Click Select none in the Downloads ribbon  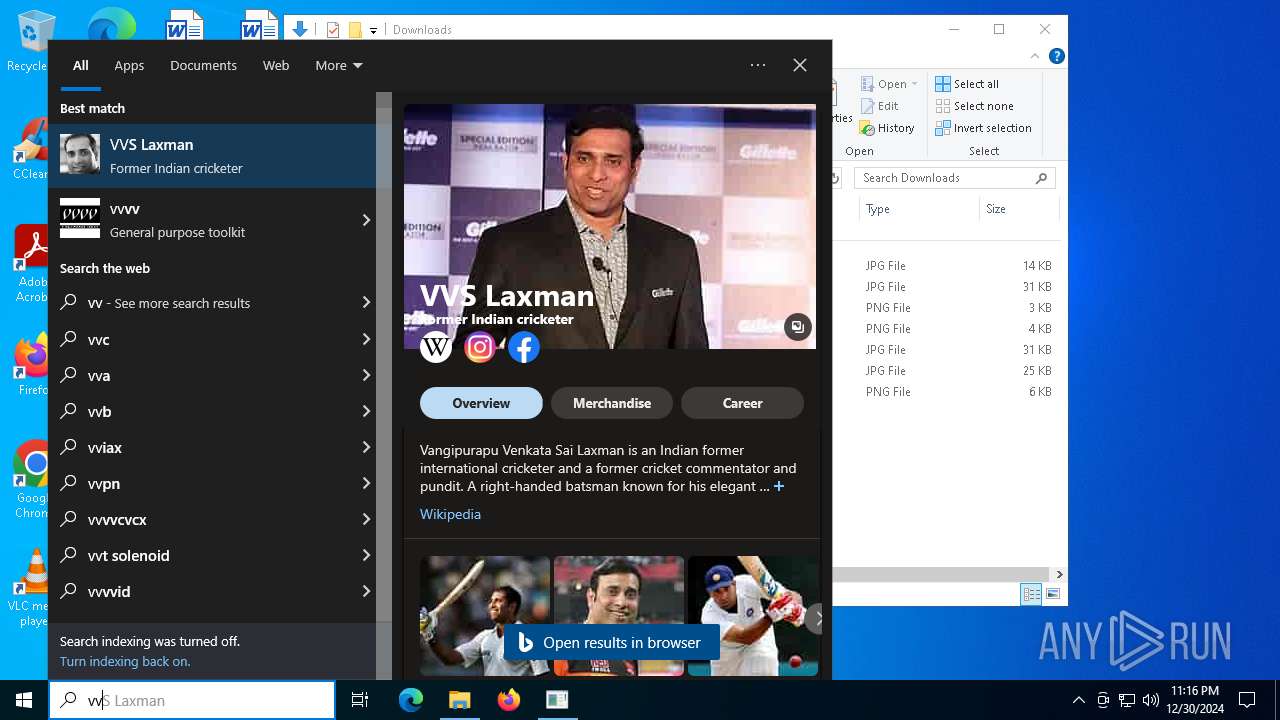(x=975, y=106)
